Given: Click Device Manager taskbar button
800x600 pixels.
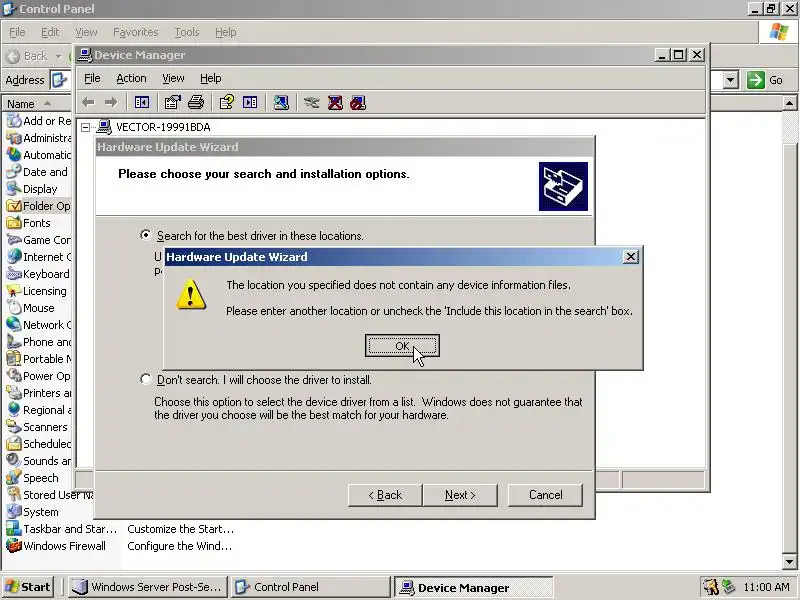Looking at the screenshot, I should 472,587.
